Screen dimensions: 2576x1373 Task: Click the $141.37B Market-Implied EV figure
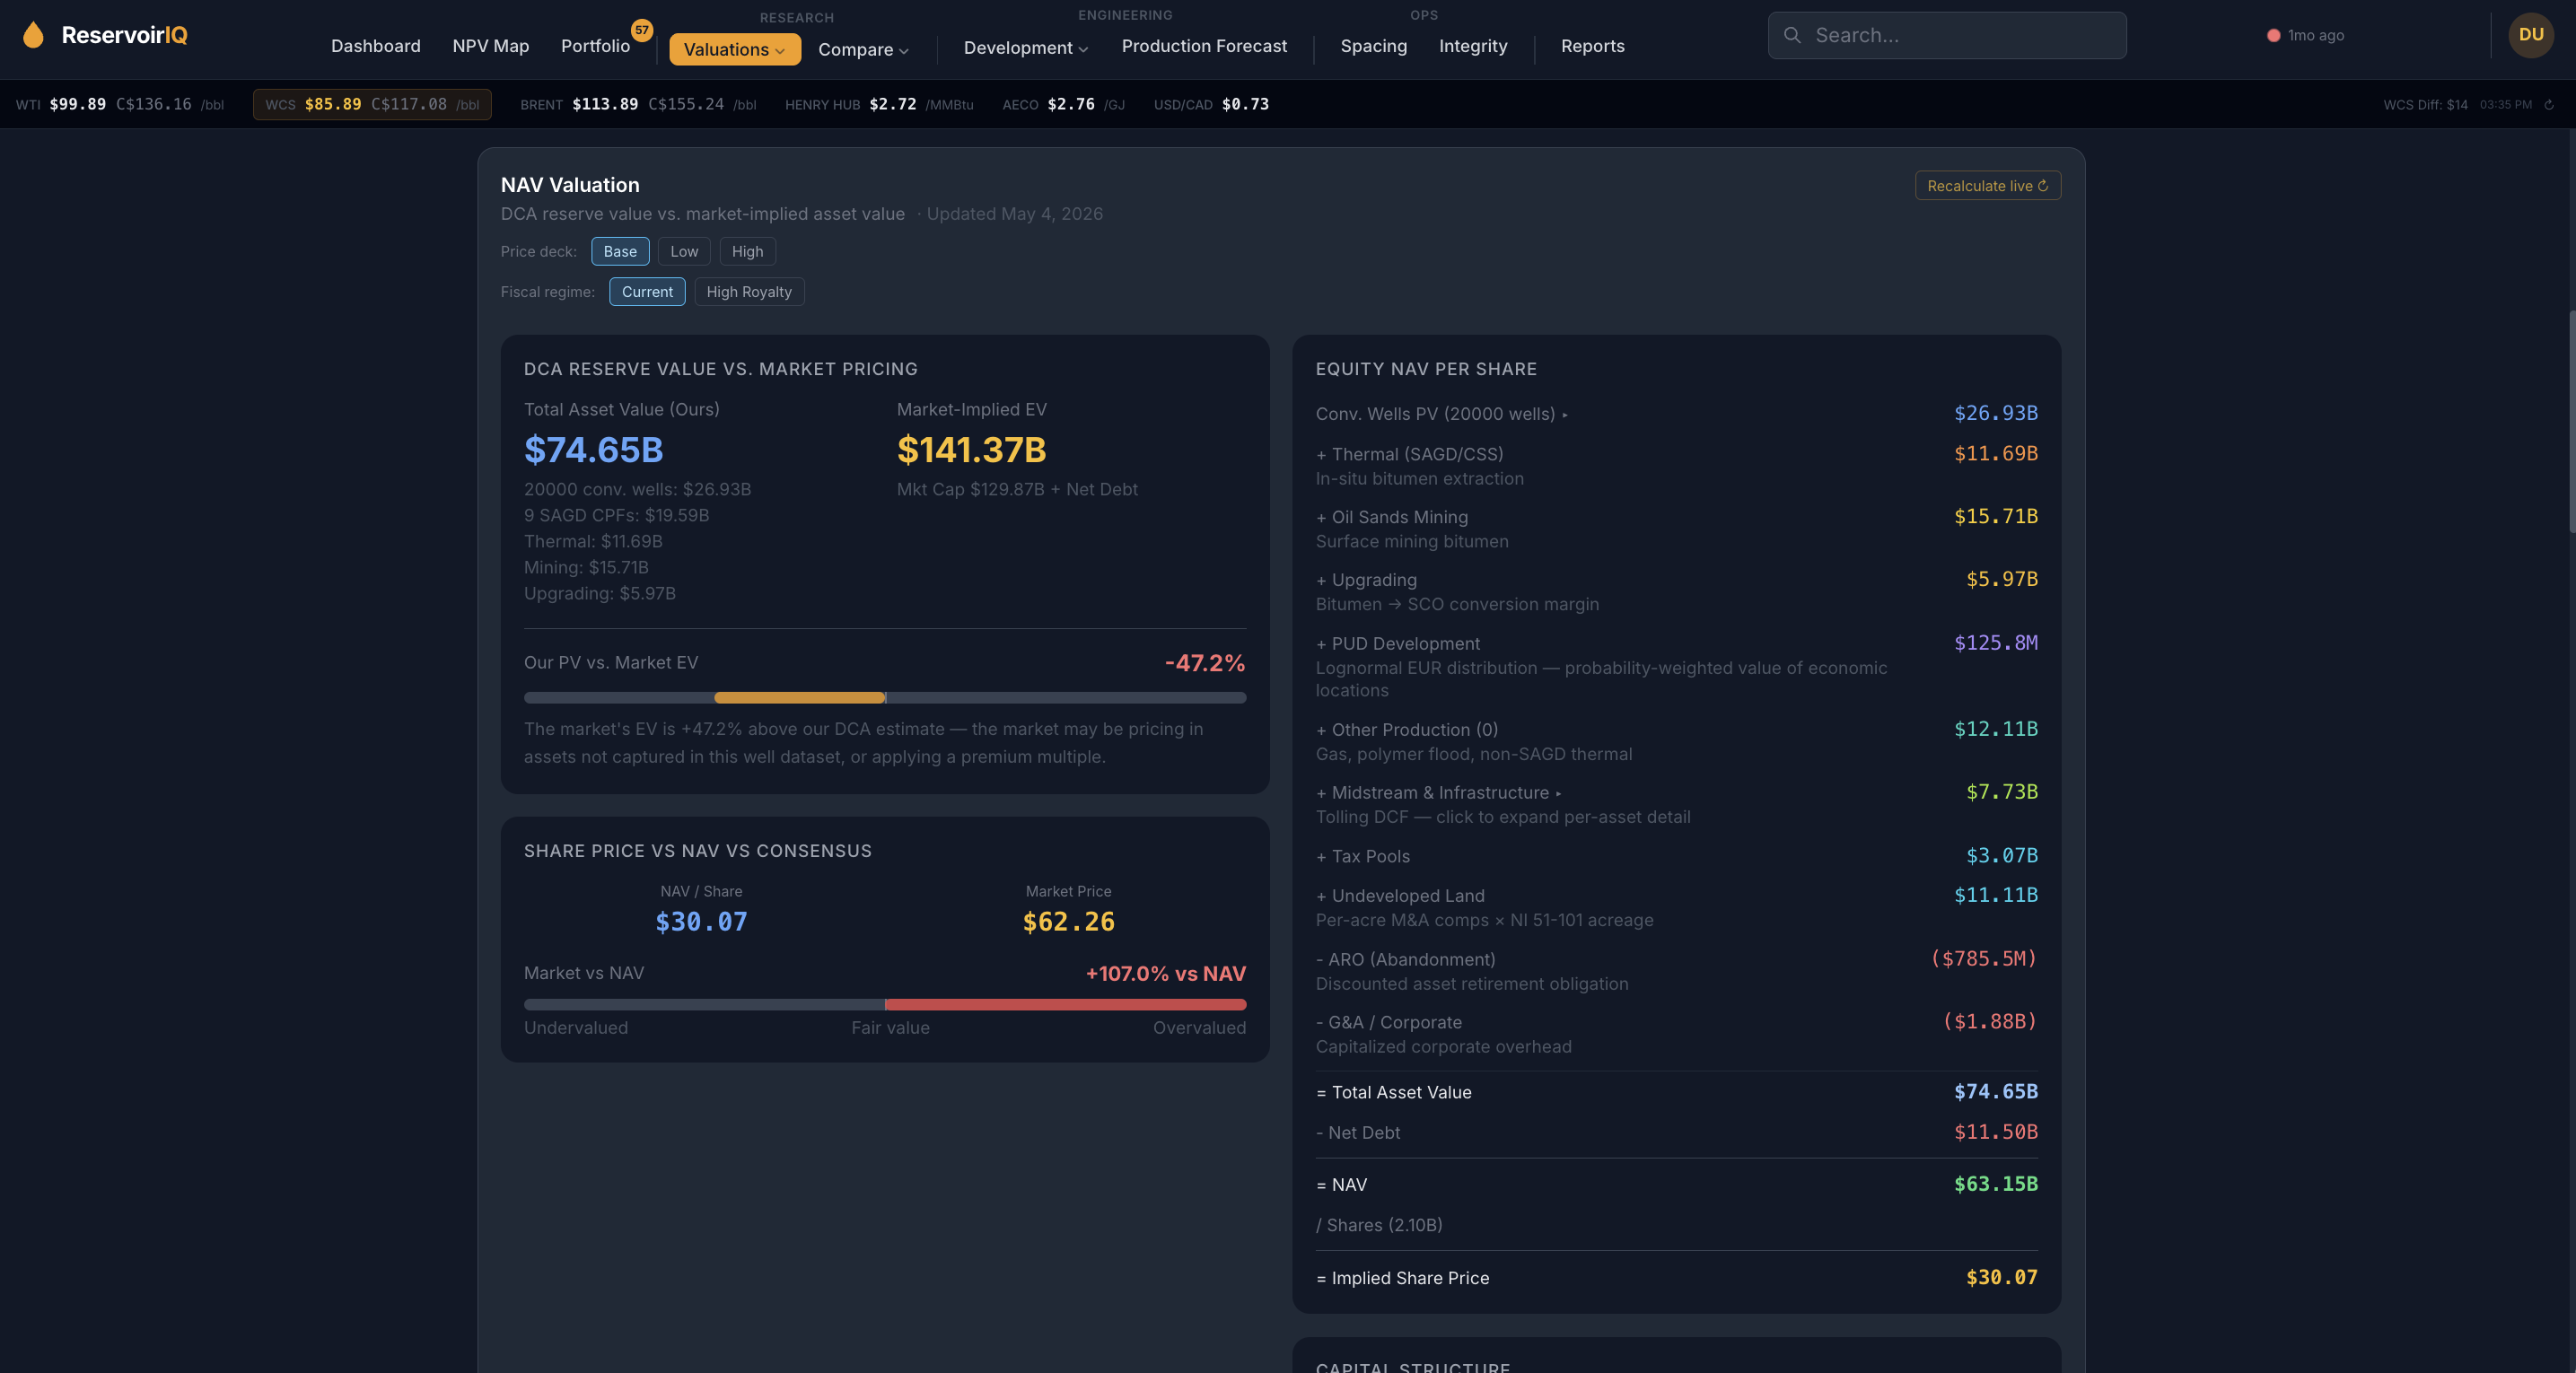971,450
